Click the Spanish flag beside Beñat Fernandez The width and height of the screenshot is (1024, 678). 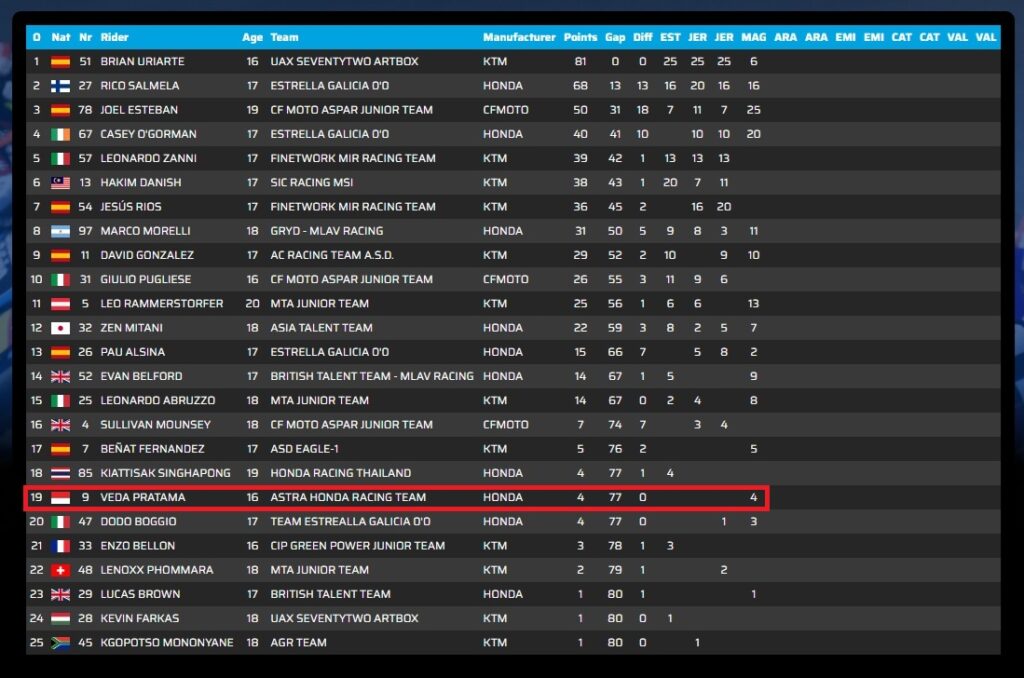[60, 448]
